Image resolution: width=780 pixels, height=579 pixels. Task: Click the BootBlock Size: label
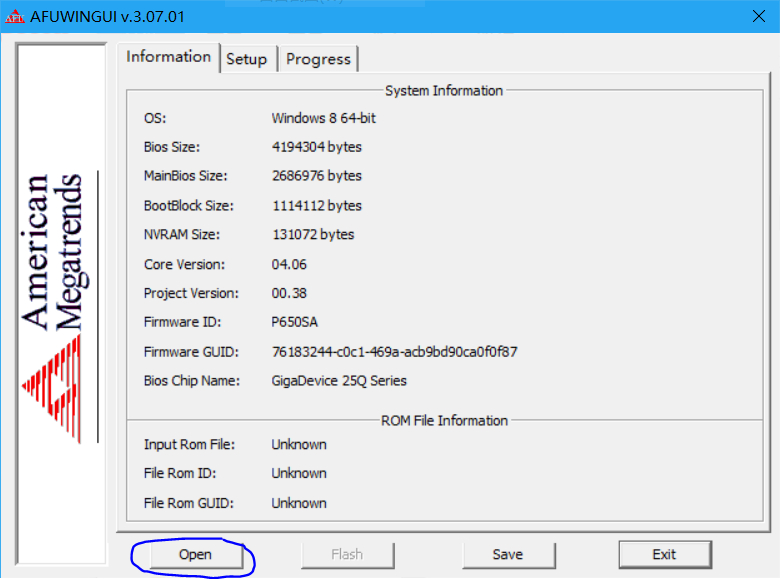[x=189, y=206]
